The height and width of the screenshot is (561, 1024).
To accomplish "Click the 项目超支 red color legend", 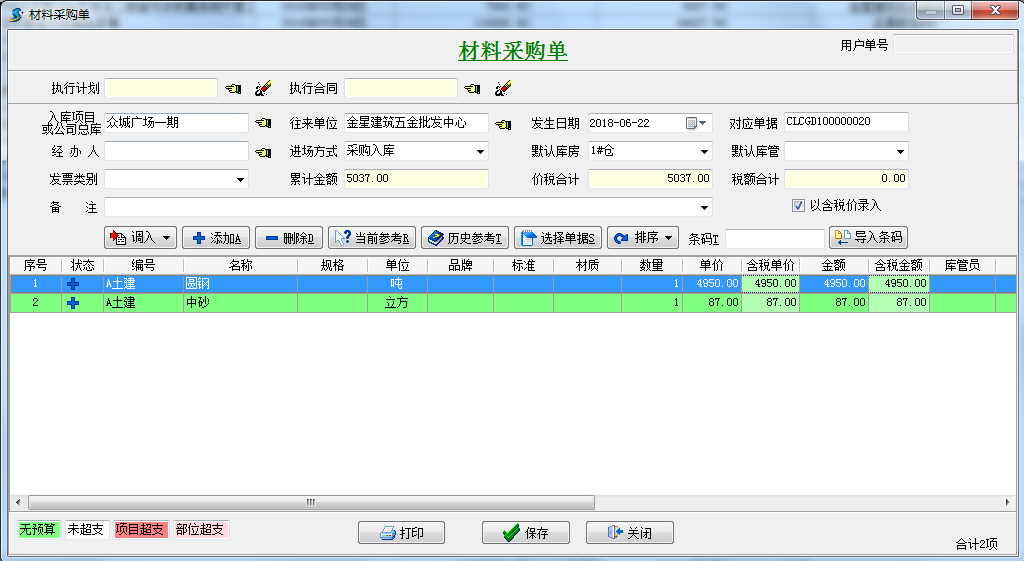I will (x=139, y=530).
